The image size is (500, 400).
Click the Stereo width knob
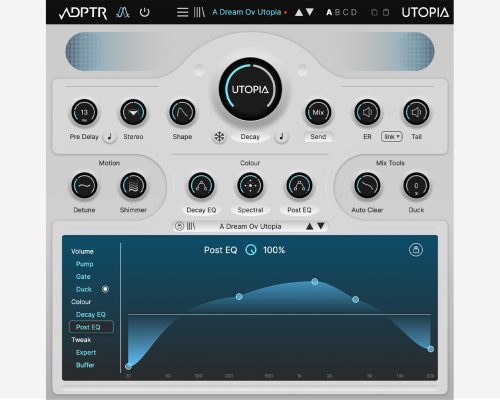(x=133, y=112)
